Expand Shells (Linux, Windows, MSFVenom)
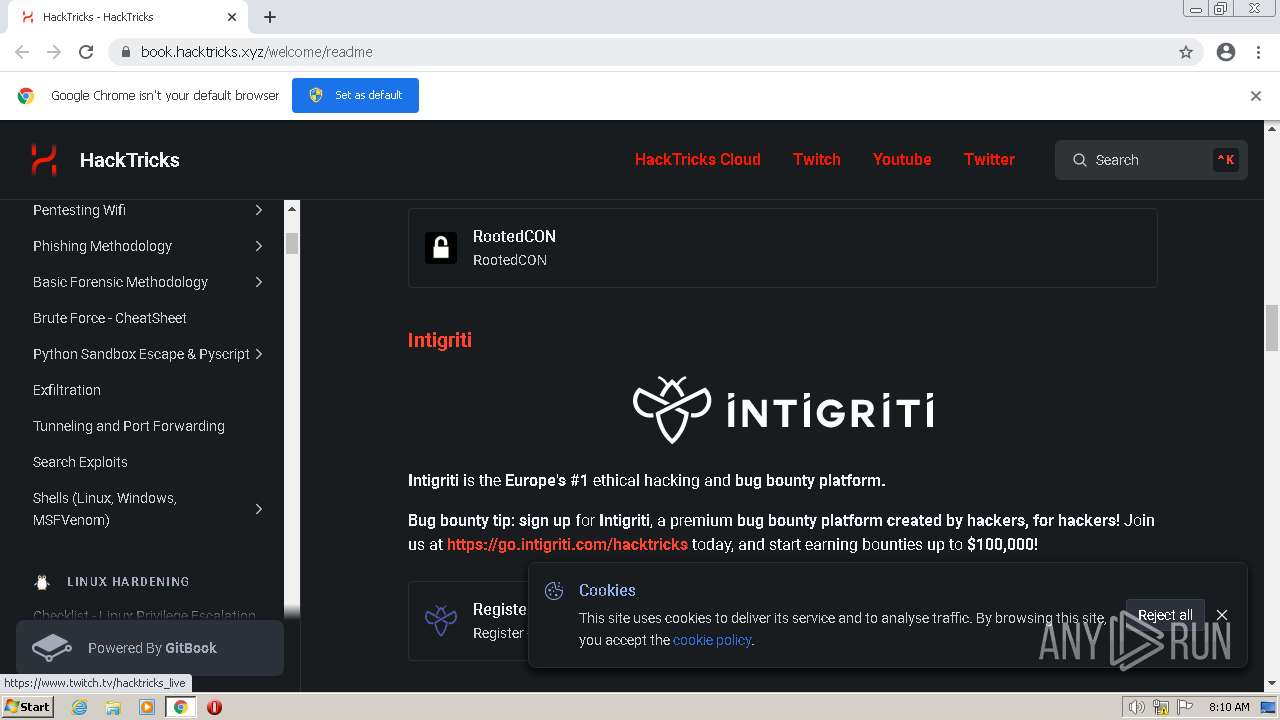 click(258, 509)
